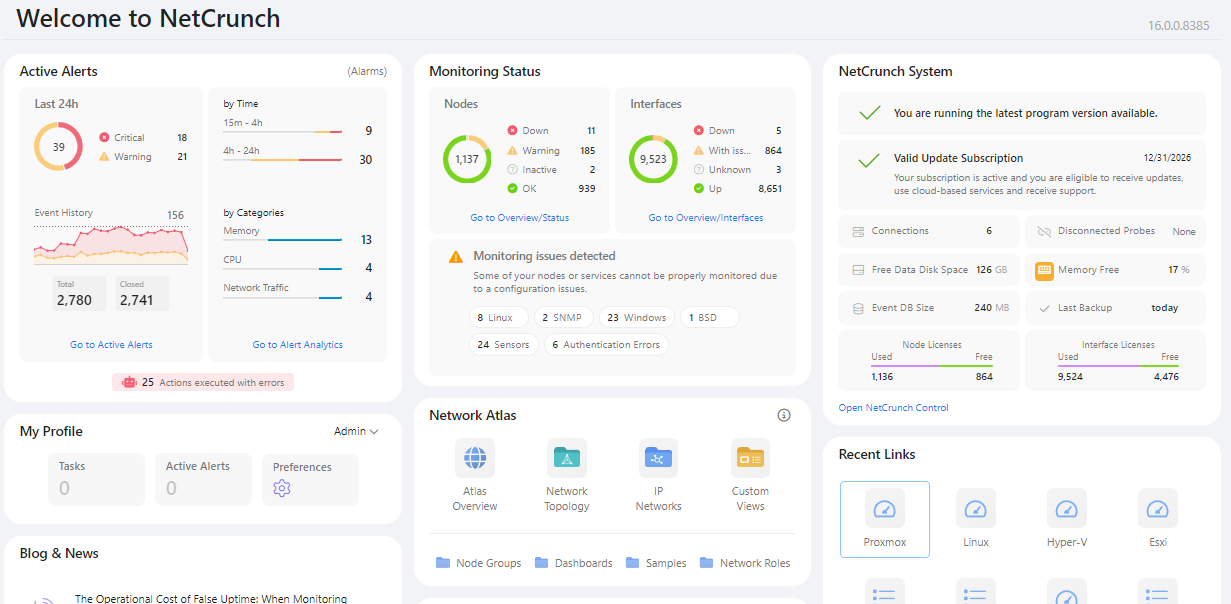Click the Network Traffic category row
The image size is (1231, 604).
click(x=298, y=292)
